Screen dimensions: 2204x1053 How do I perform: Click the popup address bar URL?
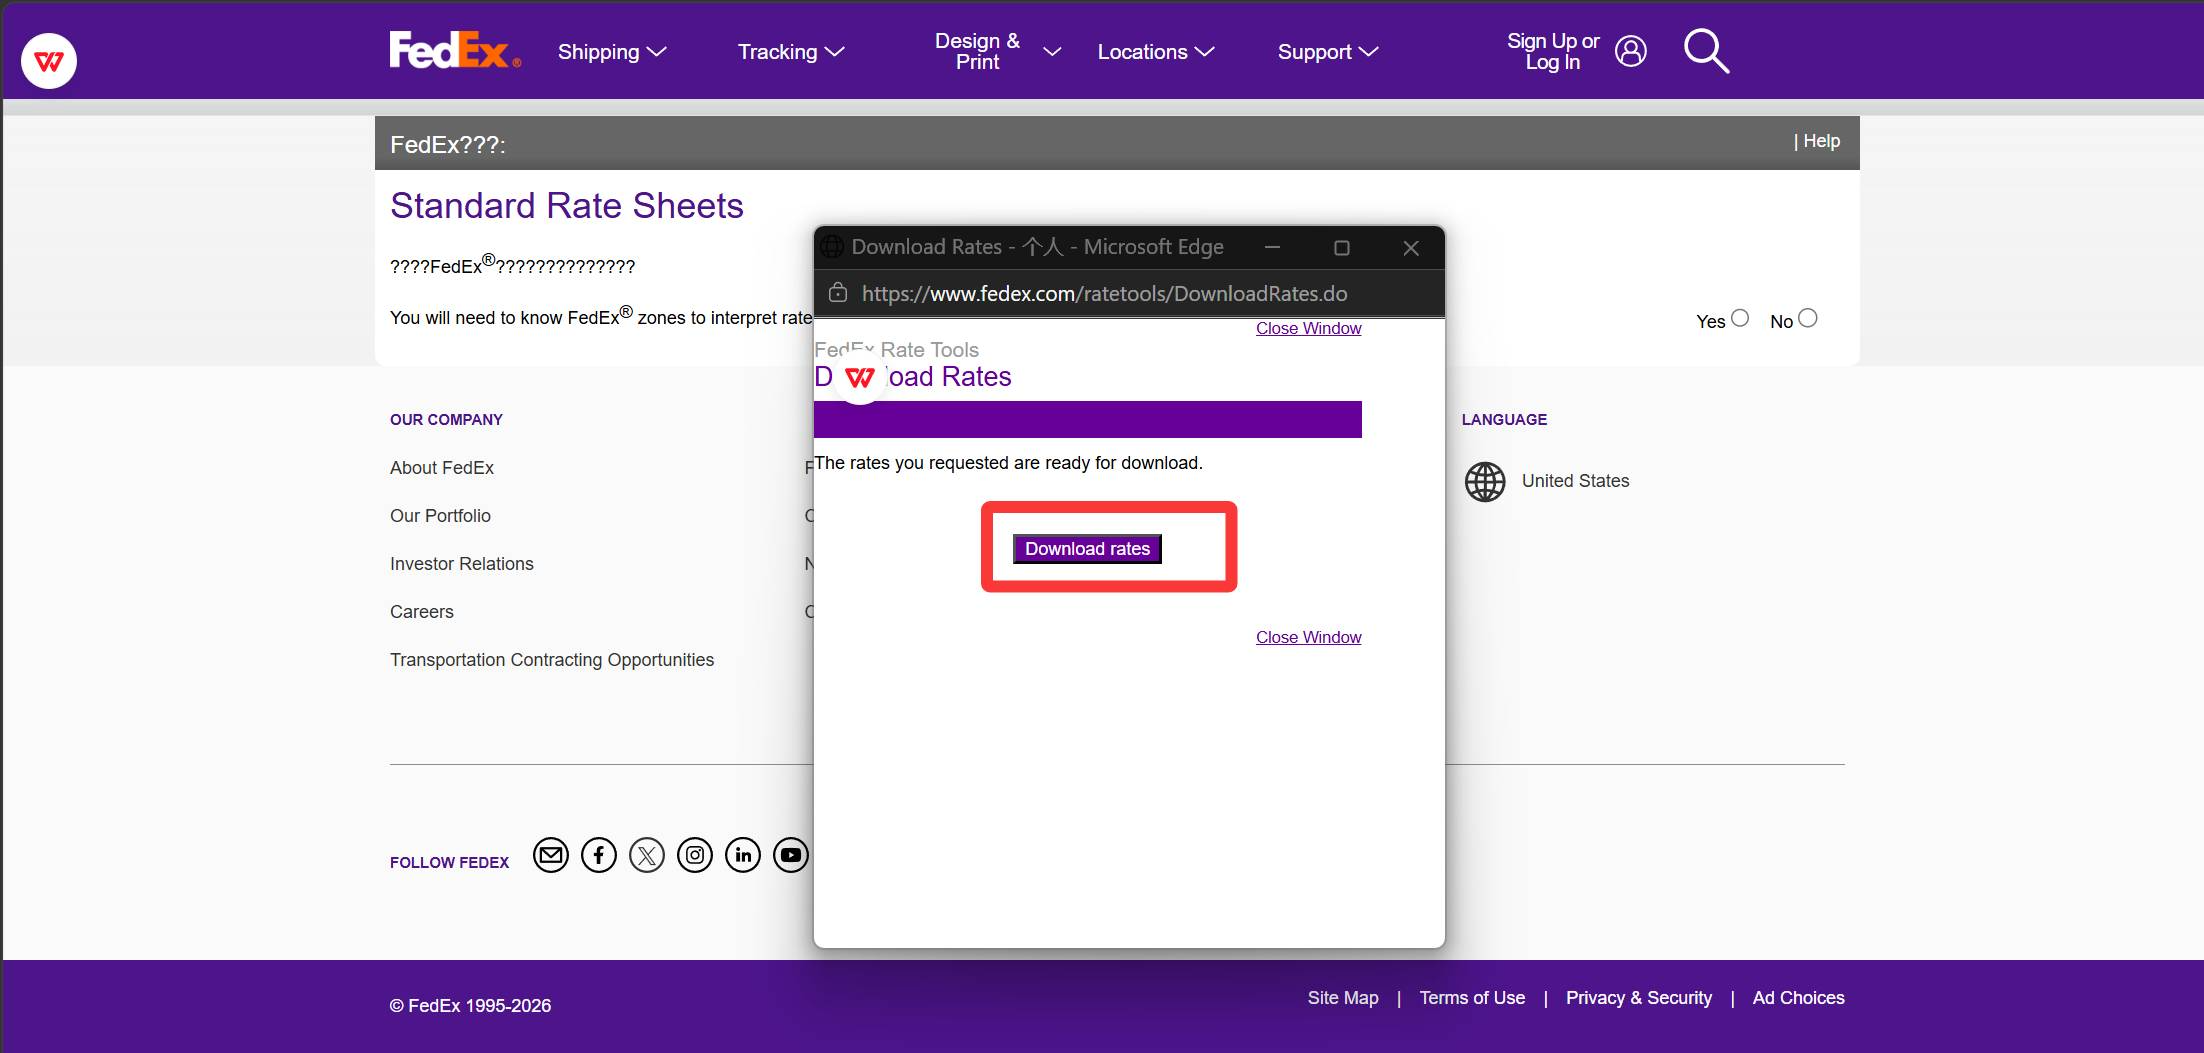(1104, 294)
